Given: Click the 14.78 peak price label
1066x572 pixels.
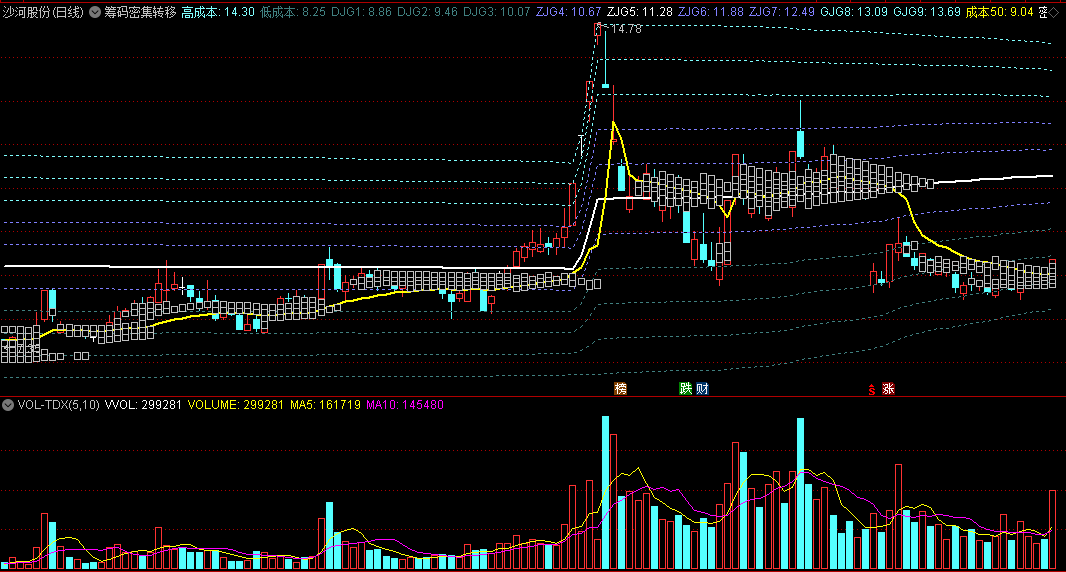Looking at the screenshot, I should pyautogui.click(x=626, y=29).
